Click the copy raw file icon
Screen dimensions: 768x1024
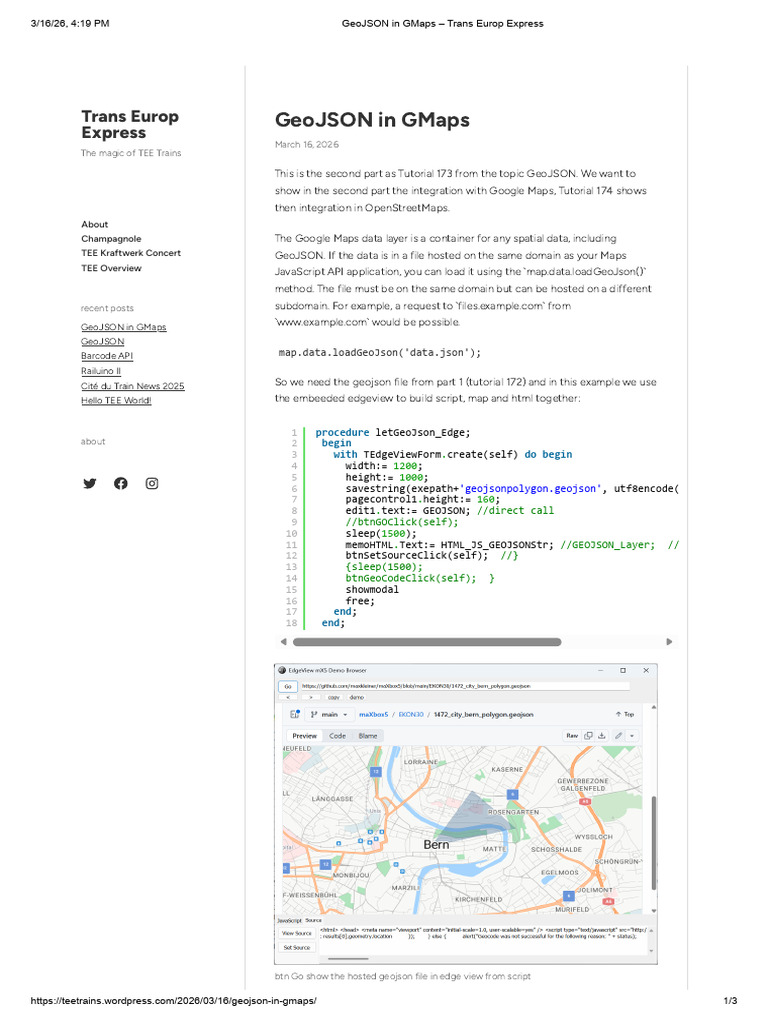click(x=588, y=736)
